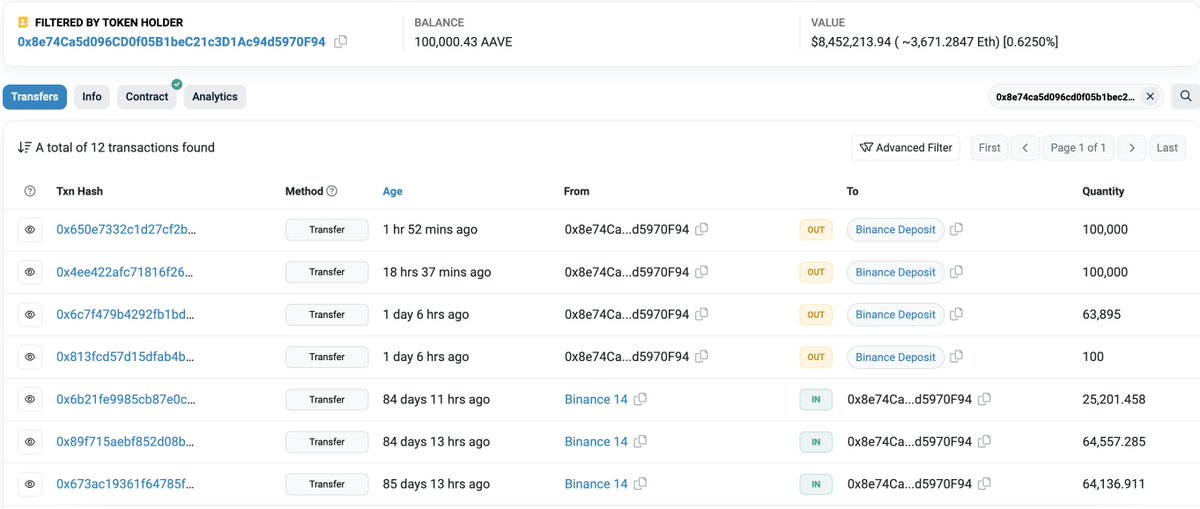Open holder address 0x8e74Ca5d096CD0f05B1beC21c3D1Ac94d5970F94 link

coord(171,42)
